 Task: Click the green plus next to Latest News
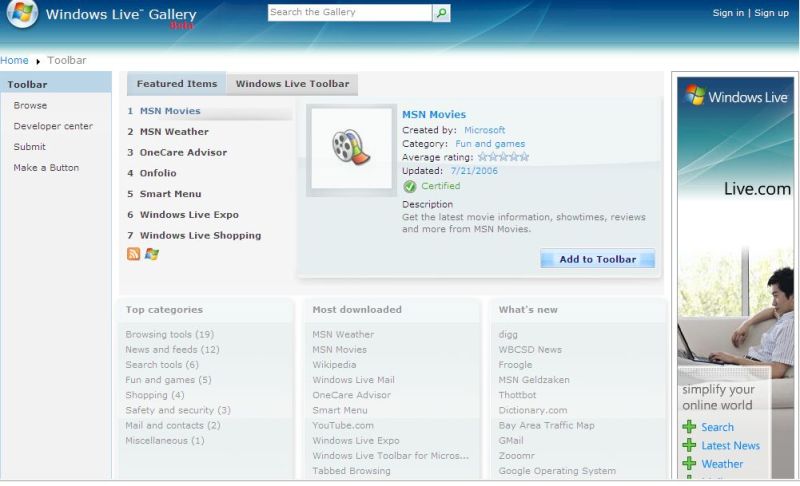pos(689,445)
